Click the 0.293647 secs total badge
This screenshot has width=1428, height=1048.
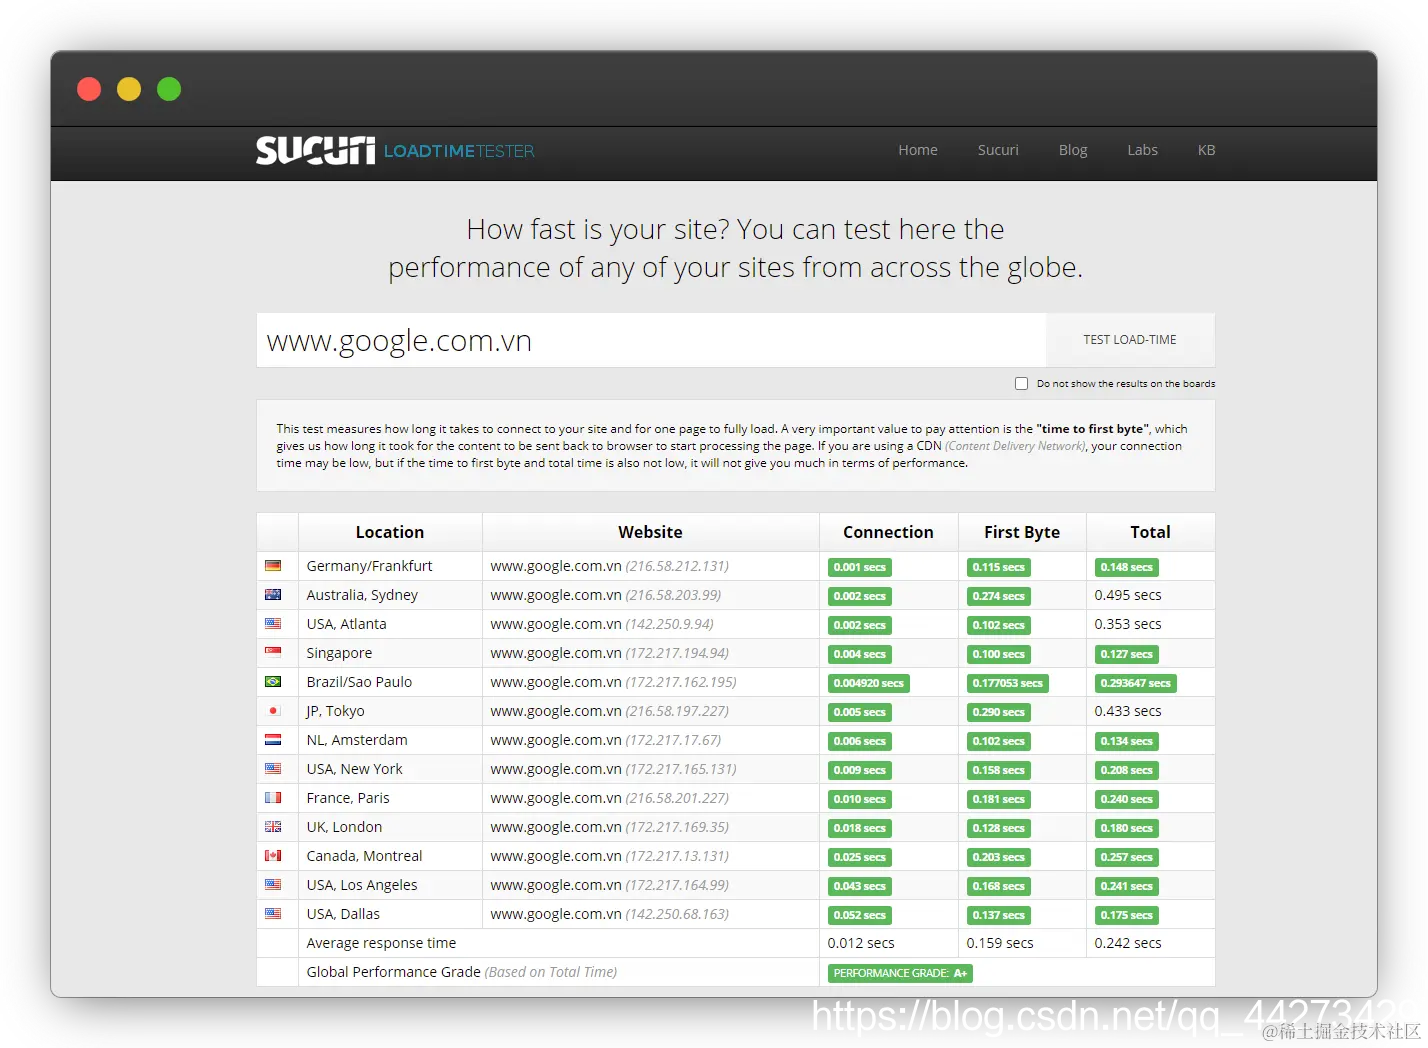1135,683
